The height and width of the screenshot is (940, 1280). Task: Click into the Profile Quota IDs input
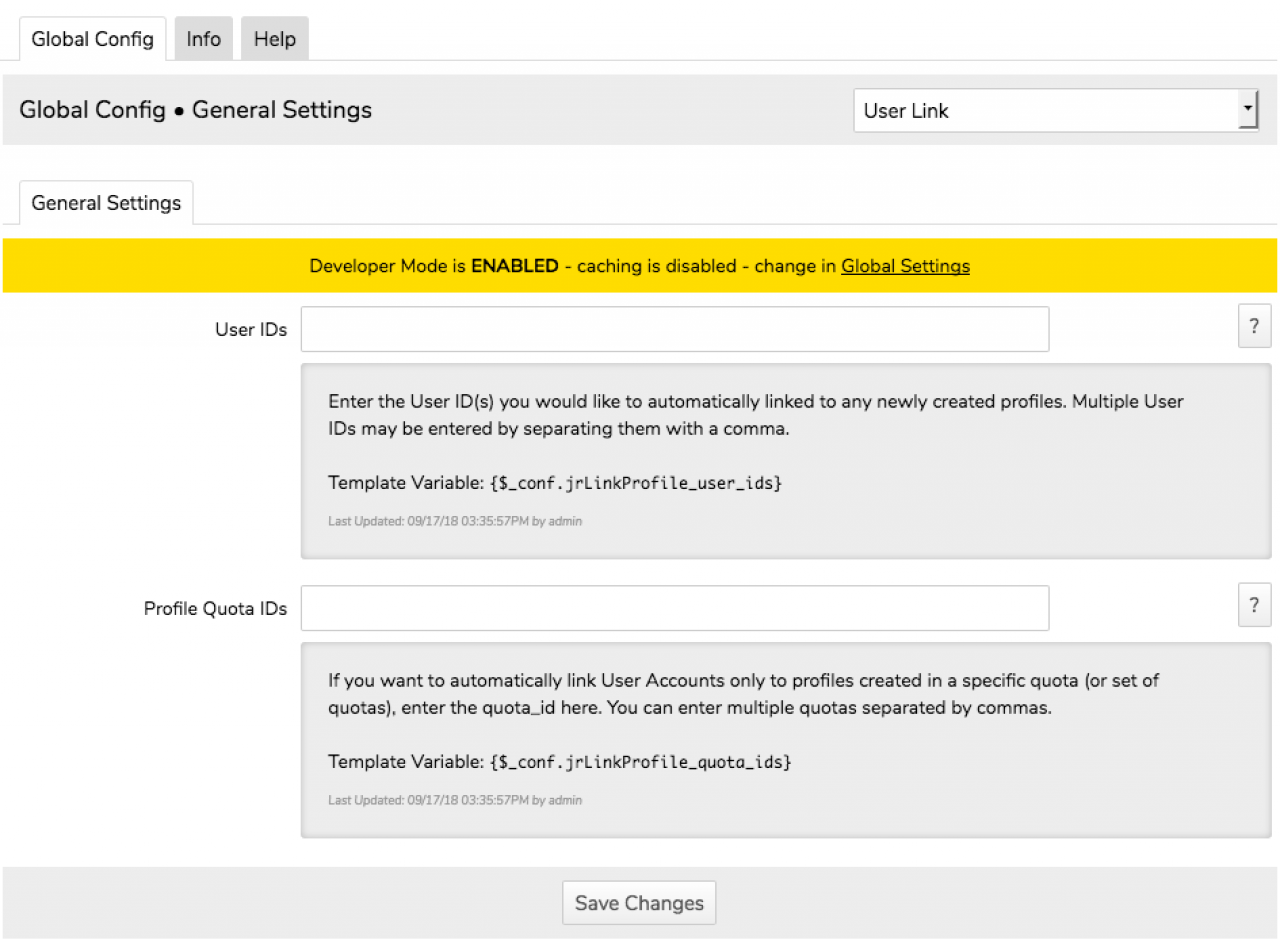[674, 608]
